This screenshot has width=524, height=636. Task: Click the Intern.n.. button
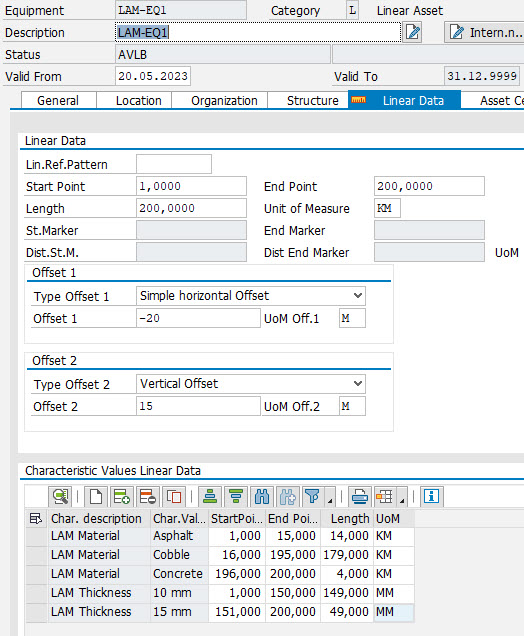(485, 32)
